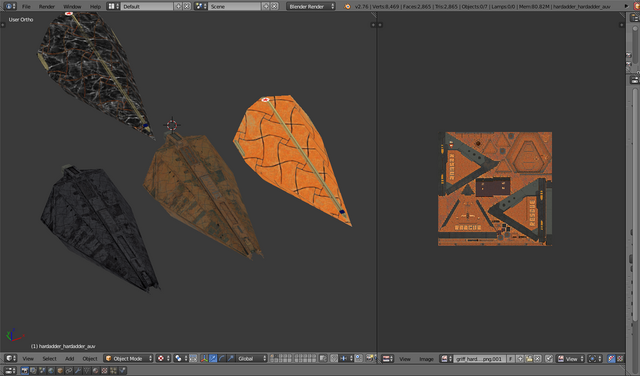Click the OpenGL render active viewport icon
This screenshot has width=640, height=376.
click(x=369, y=358)
